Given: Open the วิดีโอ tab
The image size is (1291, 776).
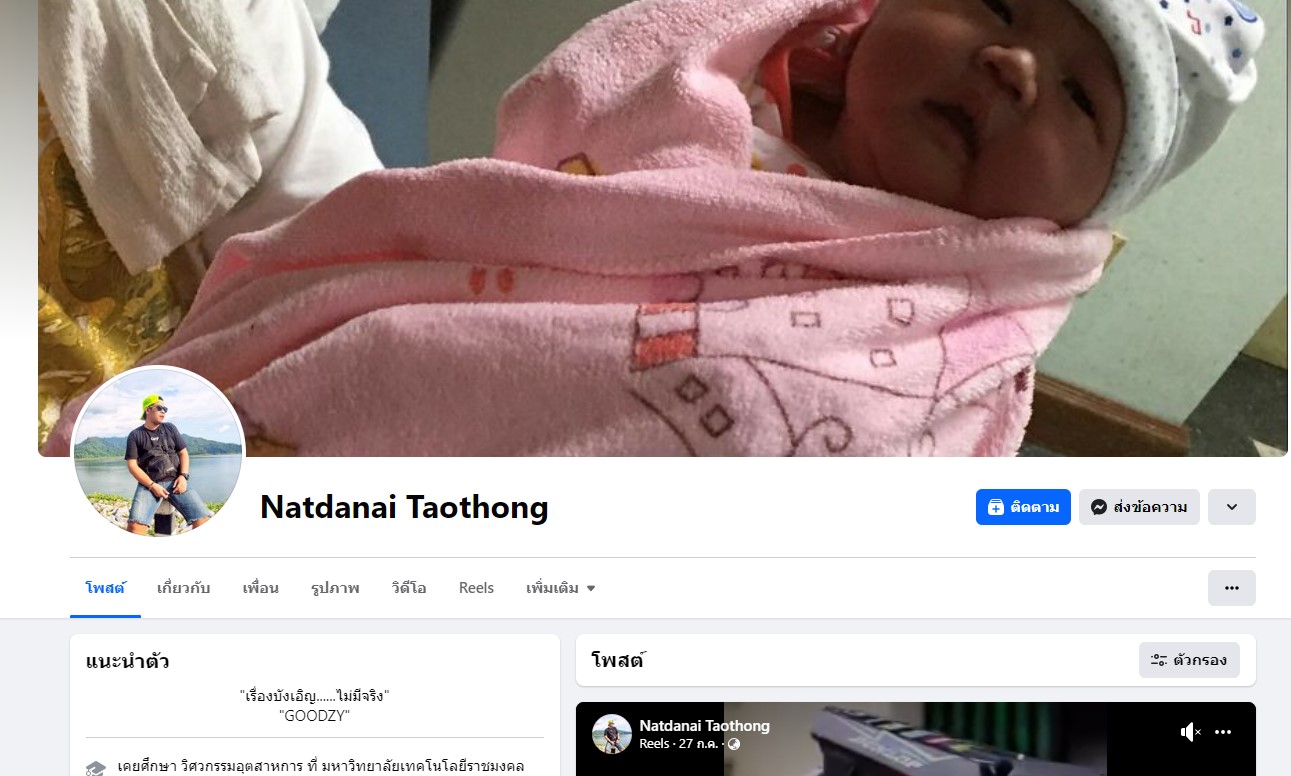Looking at the screenshot, I should pos(409,588).
